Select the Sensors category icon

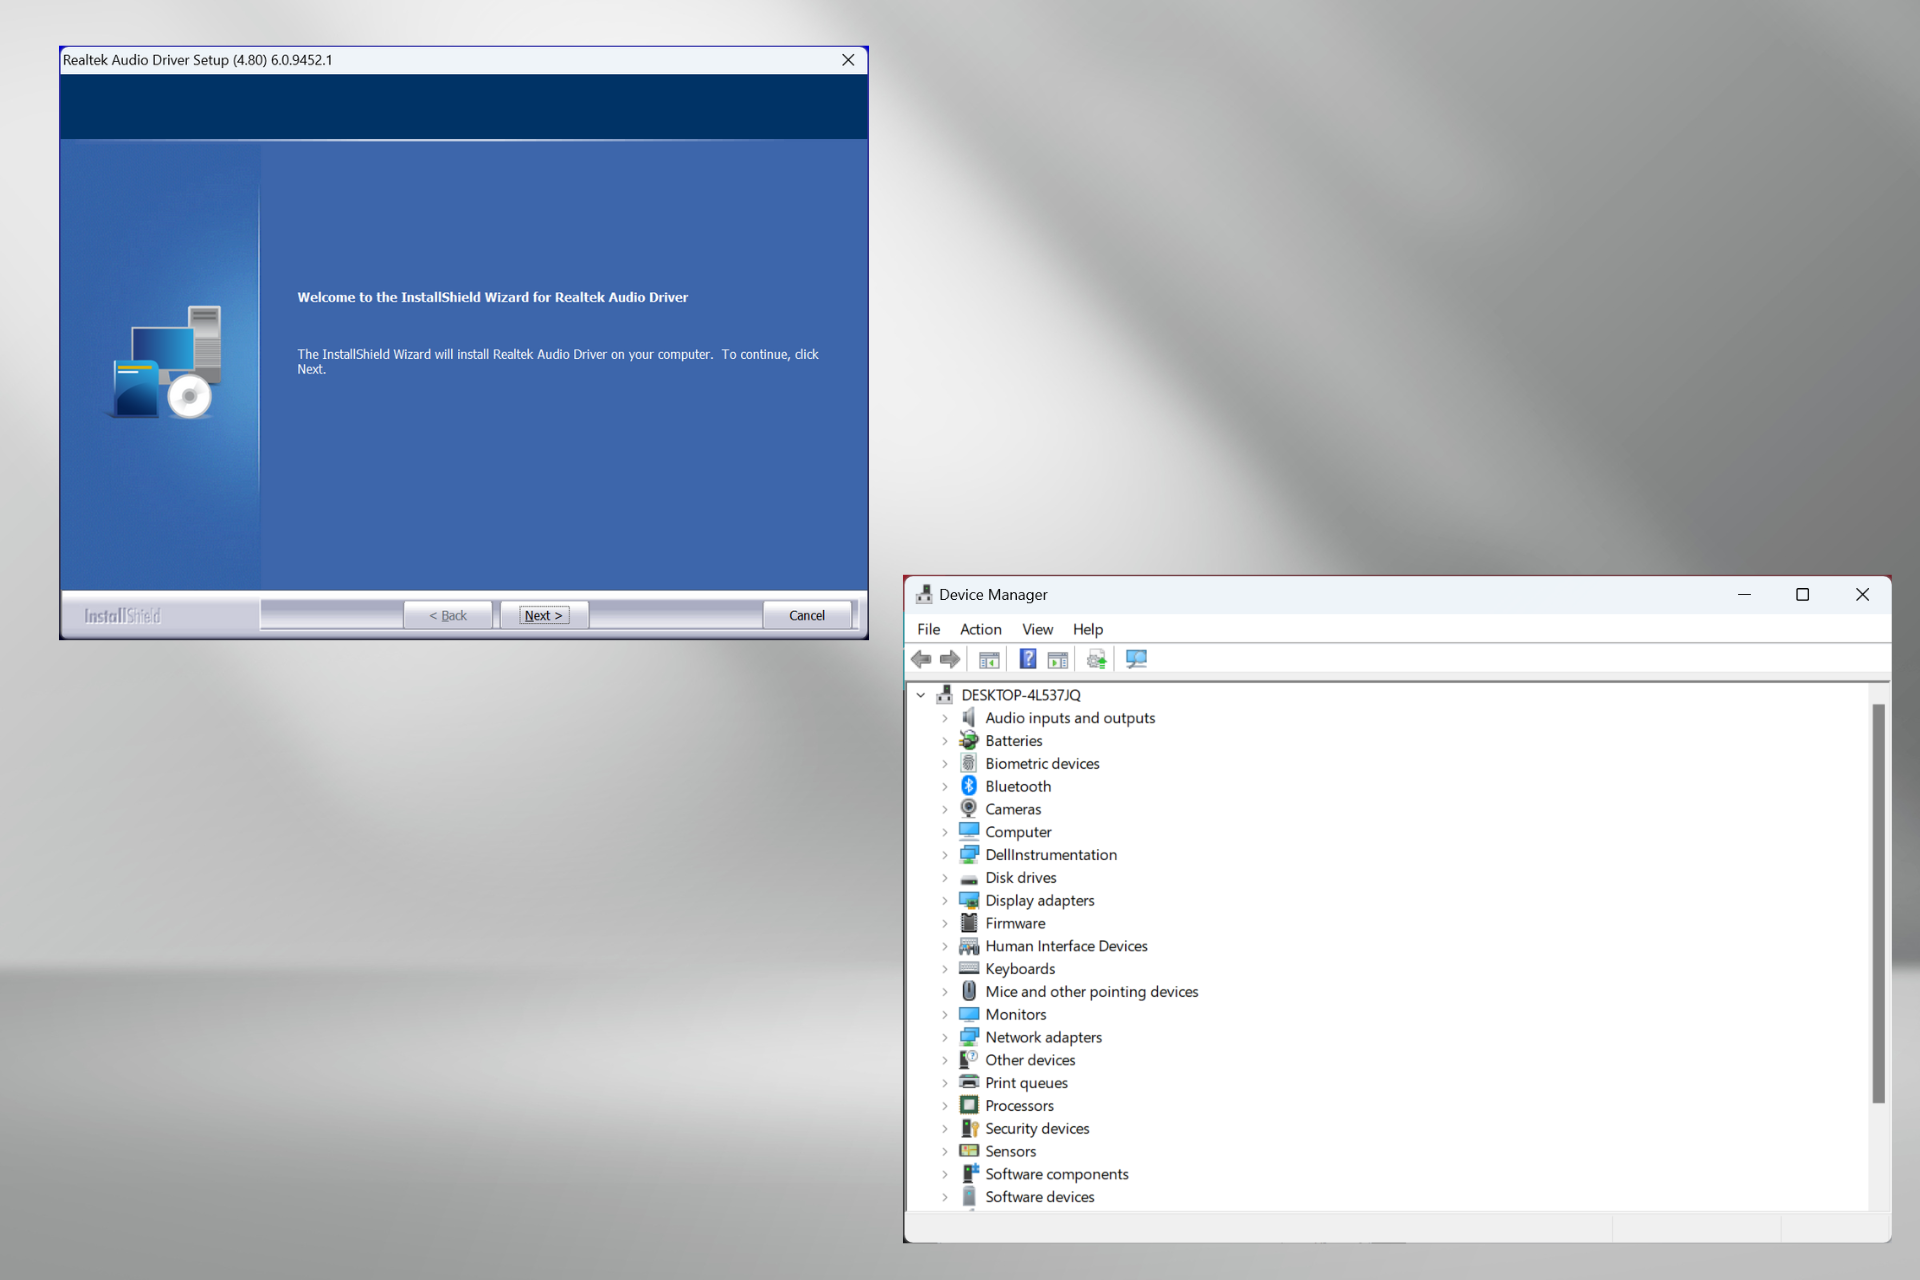[968, 1151]
